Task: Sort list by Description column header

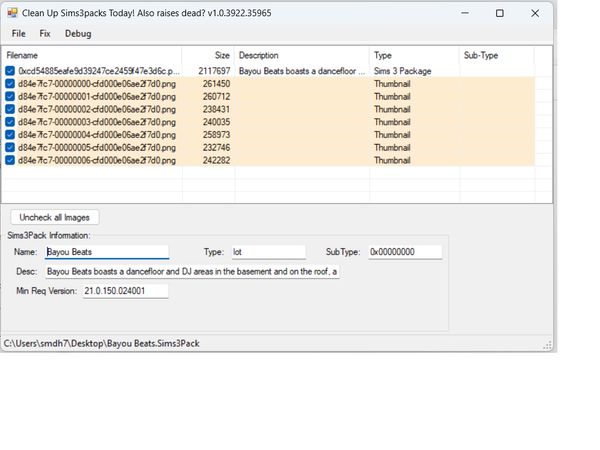Action: [302, 55]
